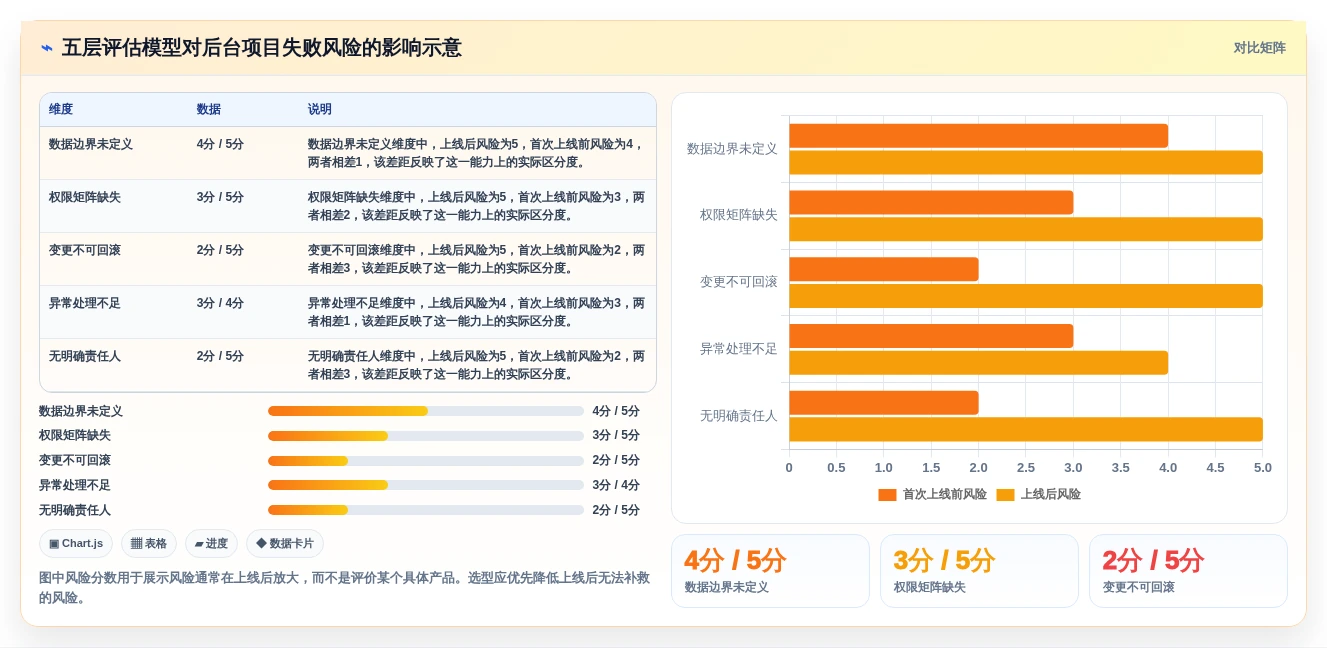Click 4分 / 5分 value in table
Viewport: 1327px width, 648px height.
pyautogui.click(x=220, y=144)
